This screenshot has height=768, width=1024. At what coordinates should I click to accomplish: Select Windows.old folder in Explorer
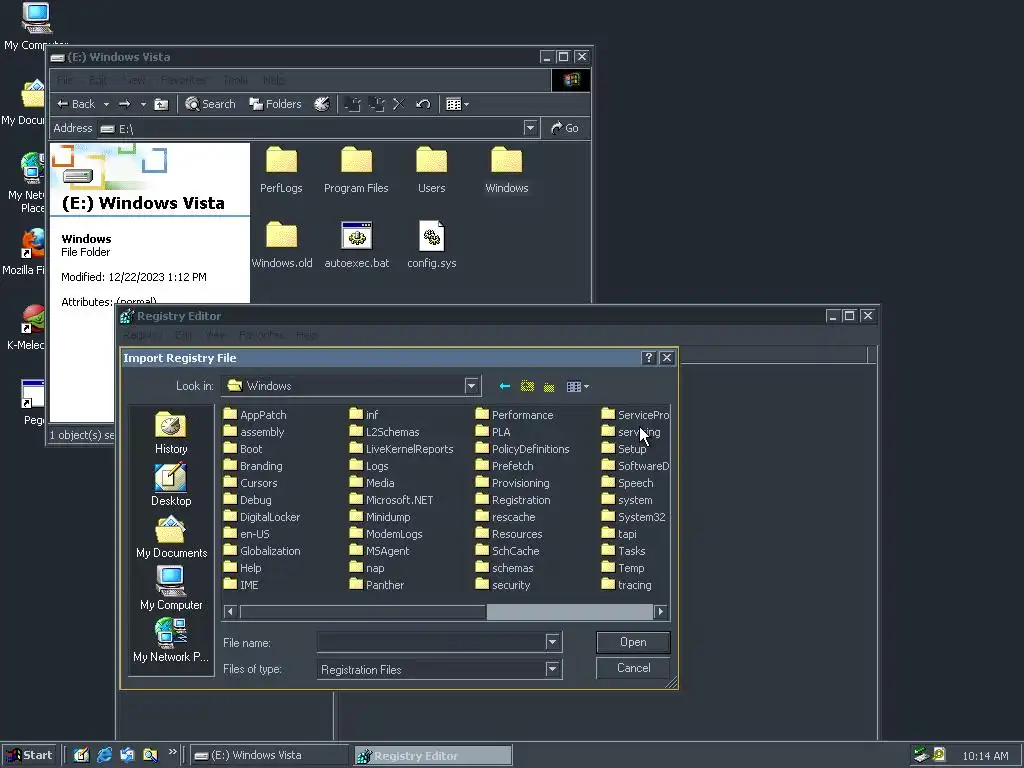pos(281,245)
